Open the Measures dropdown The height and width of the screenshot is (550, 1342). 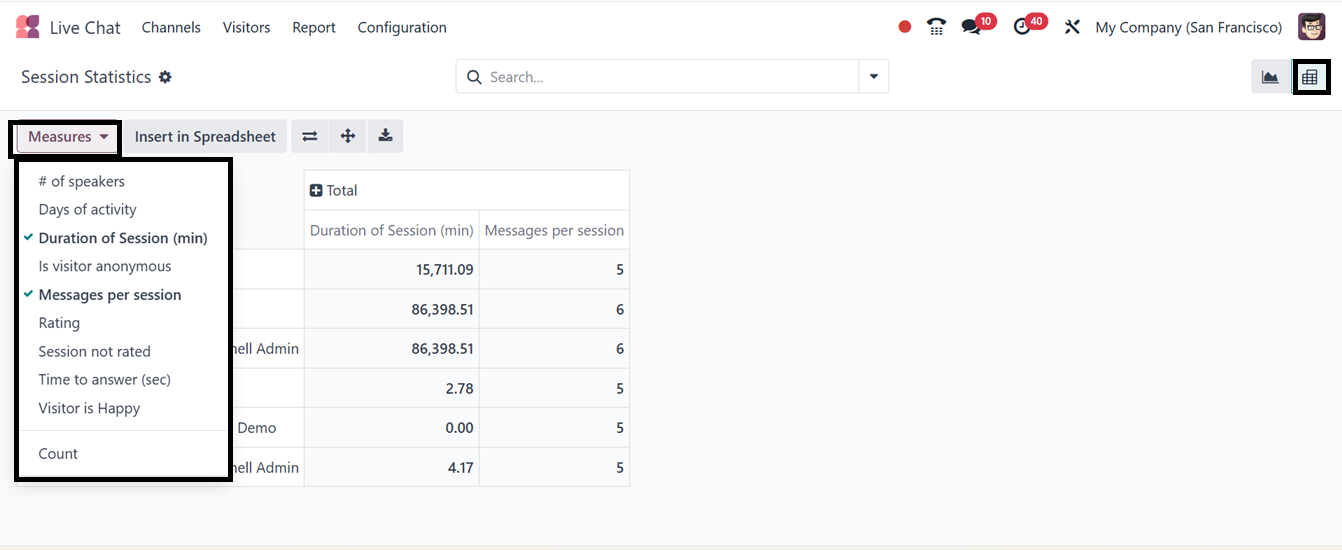[68, 137]
